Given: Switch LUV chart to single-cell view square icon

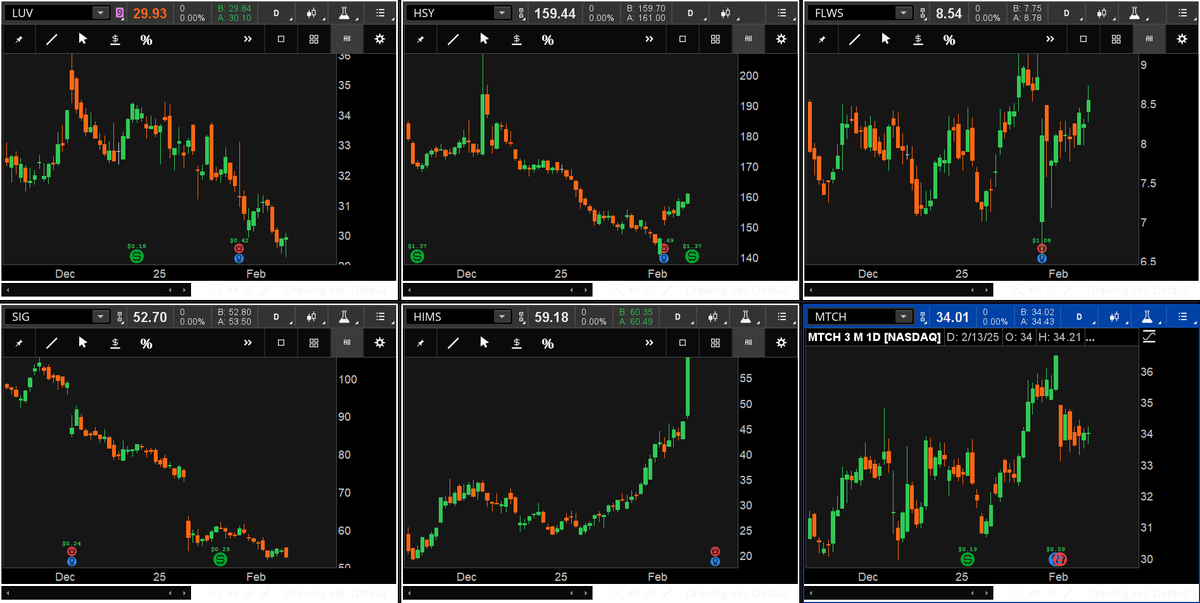Looking at the screenshot, I should (281, 39).
